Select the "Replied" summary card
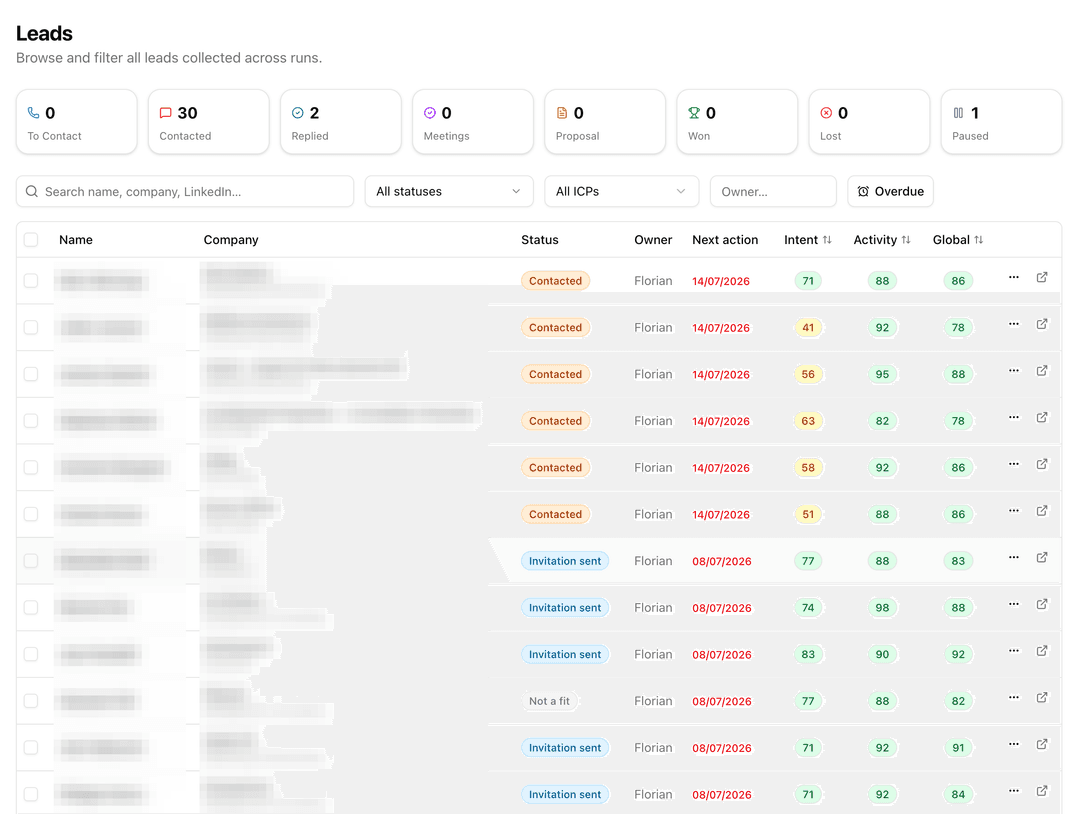 (x=341, y=122)
